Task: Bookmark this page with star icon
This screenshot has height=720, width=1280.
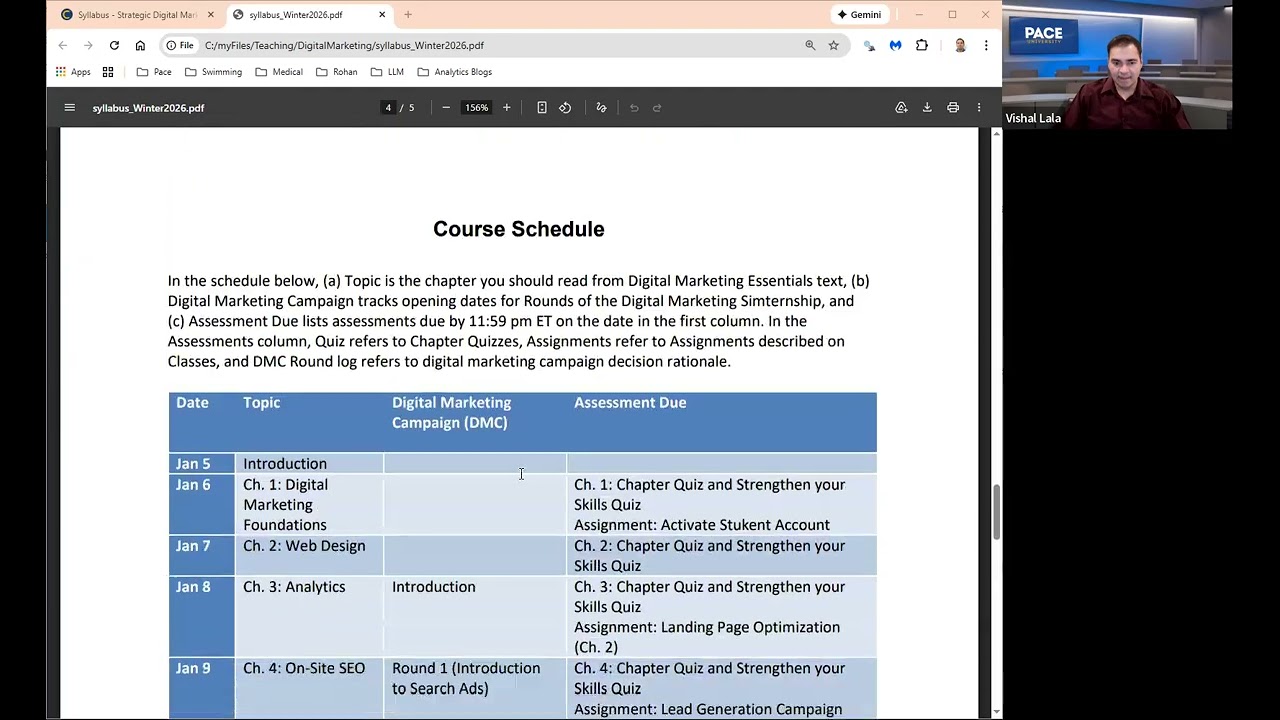Action: (x=833, y=45)
